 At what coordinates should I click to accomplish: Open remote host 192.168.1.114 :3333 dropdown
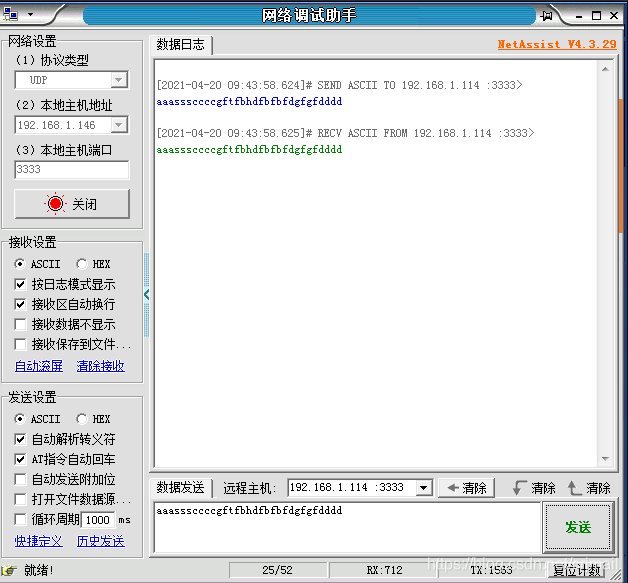[423, 488]
